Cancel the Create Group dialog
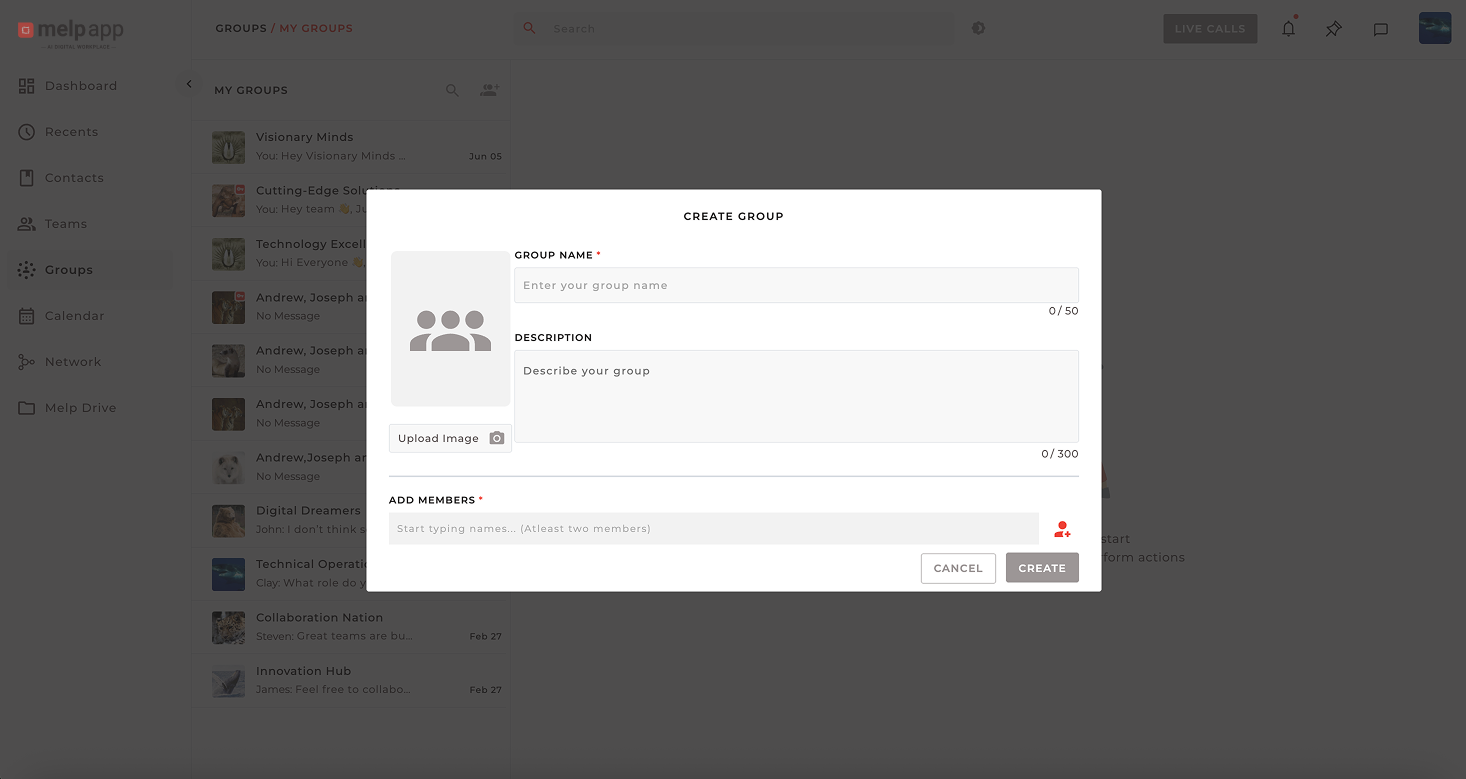The height and width of the screenshot is (779, 1466). 957,568
